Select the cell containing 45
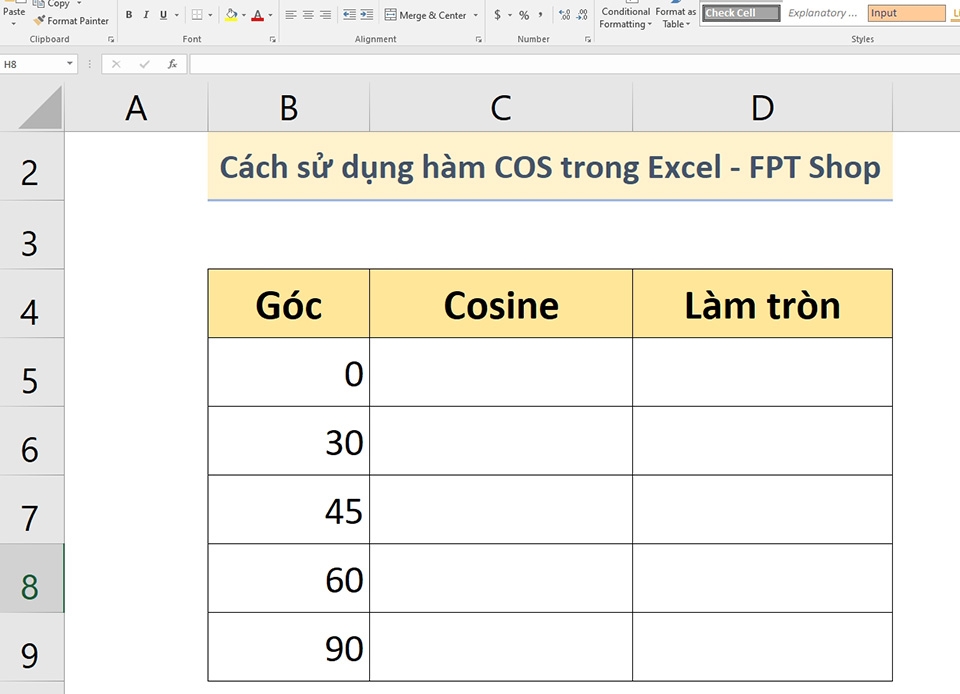This screenshot has height=694, width=960. 290,510
